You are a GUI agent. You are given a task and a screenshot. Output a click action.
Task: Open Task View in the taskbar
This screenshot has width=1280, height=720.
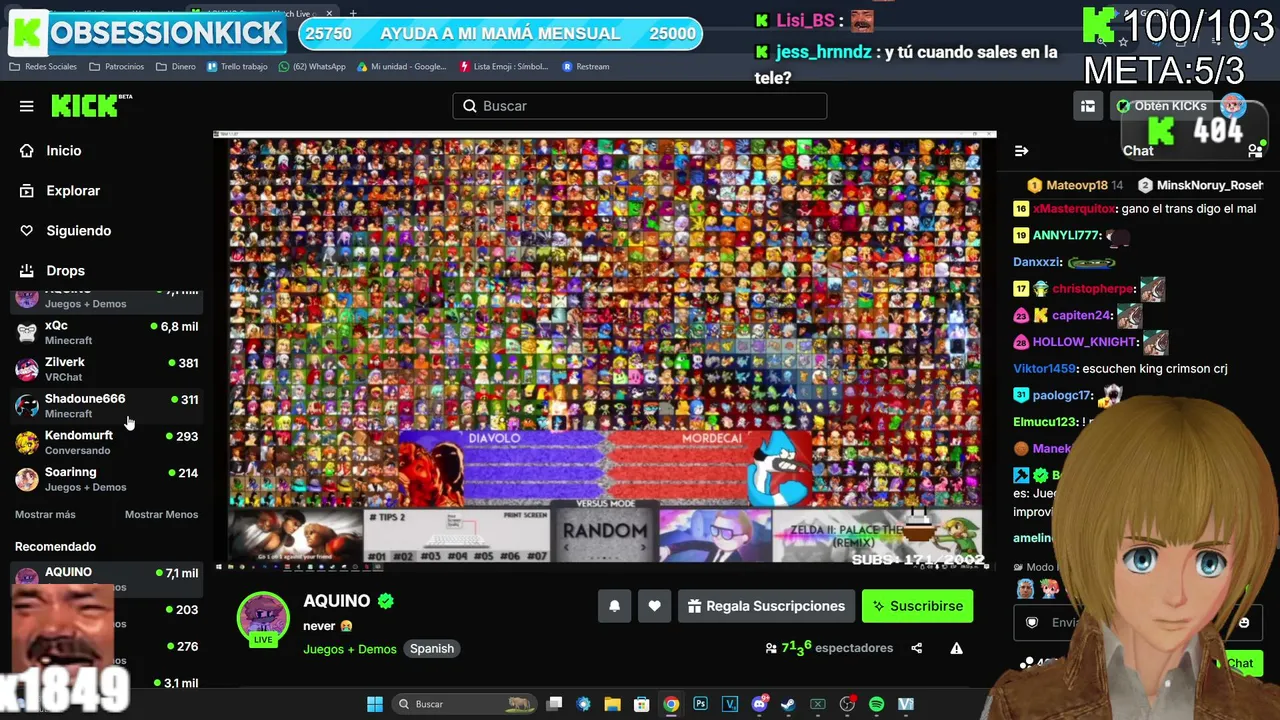(555, 704)
